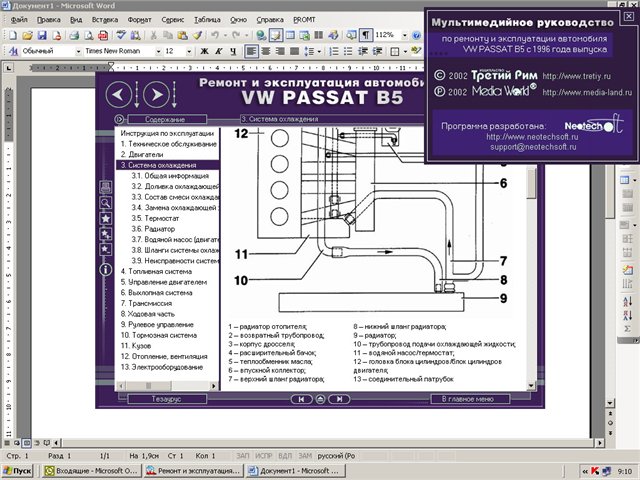Open the Таблица menu

click(207, 20)
